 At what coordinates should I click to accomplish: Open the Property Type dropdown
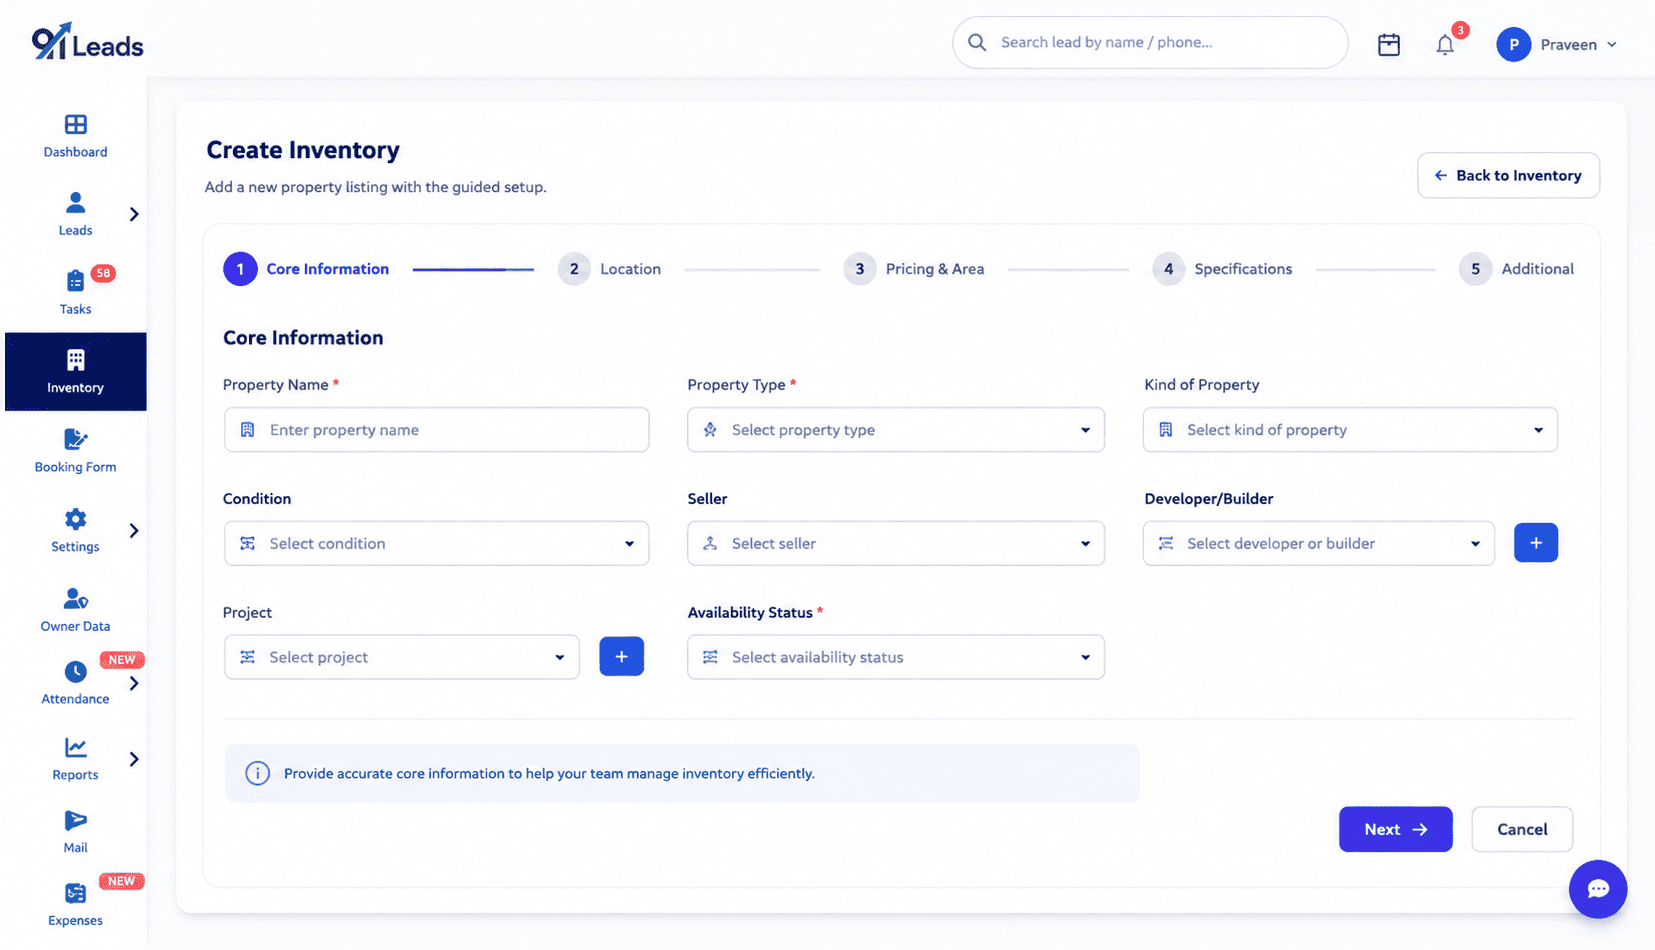coord(896,430)
